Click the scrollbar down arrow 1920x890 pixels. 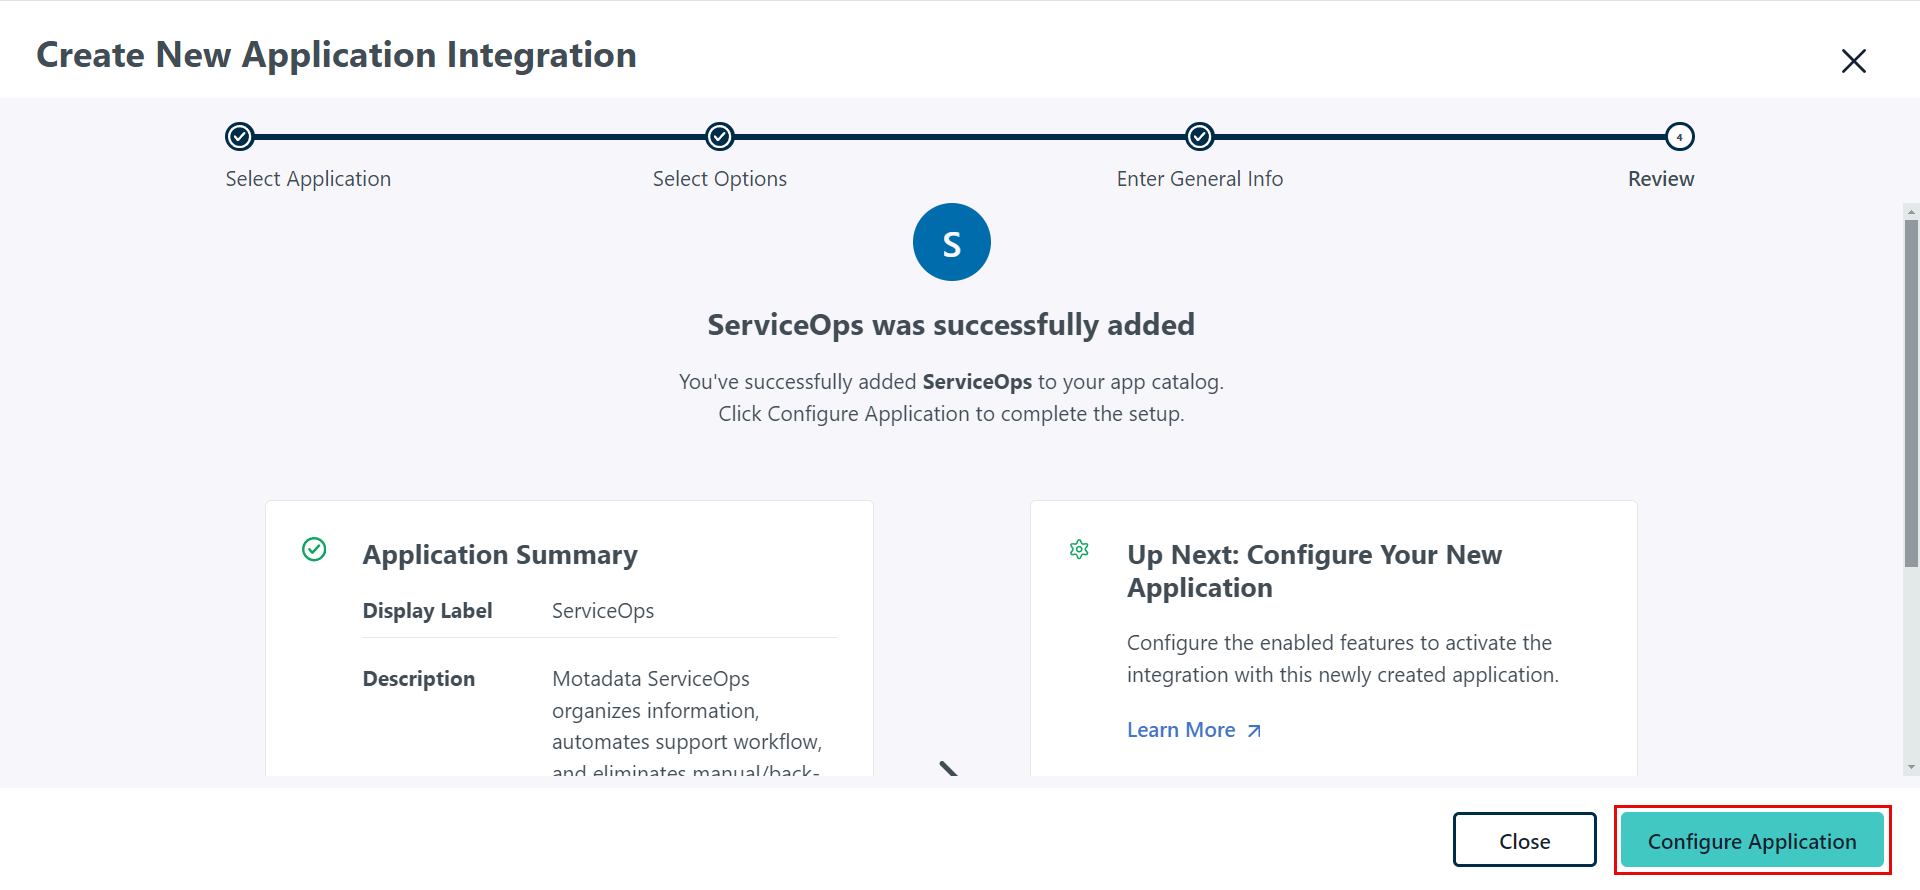pyautogui.click(x=1911, y=768)
